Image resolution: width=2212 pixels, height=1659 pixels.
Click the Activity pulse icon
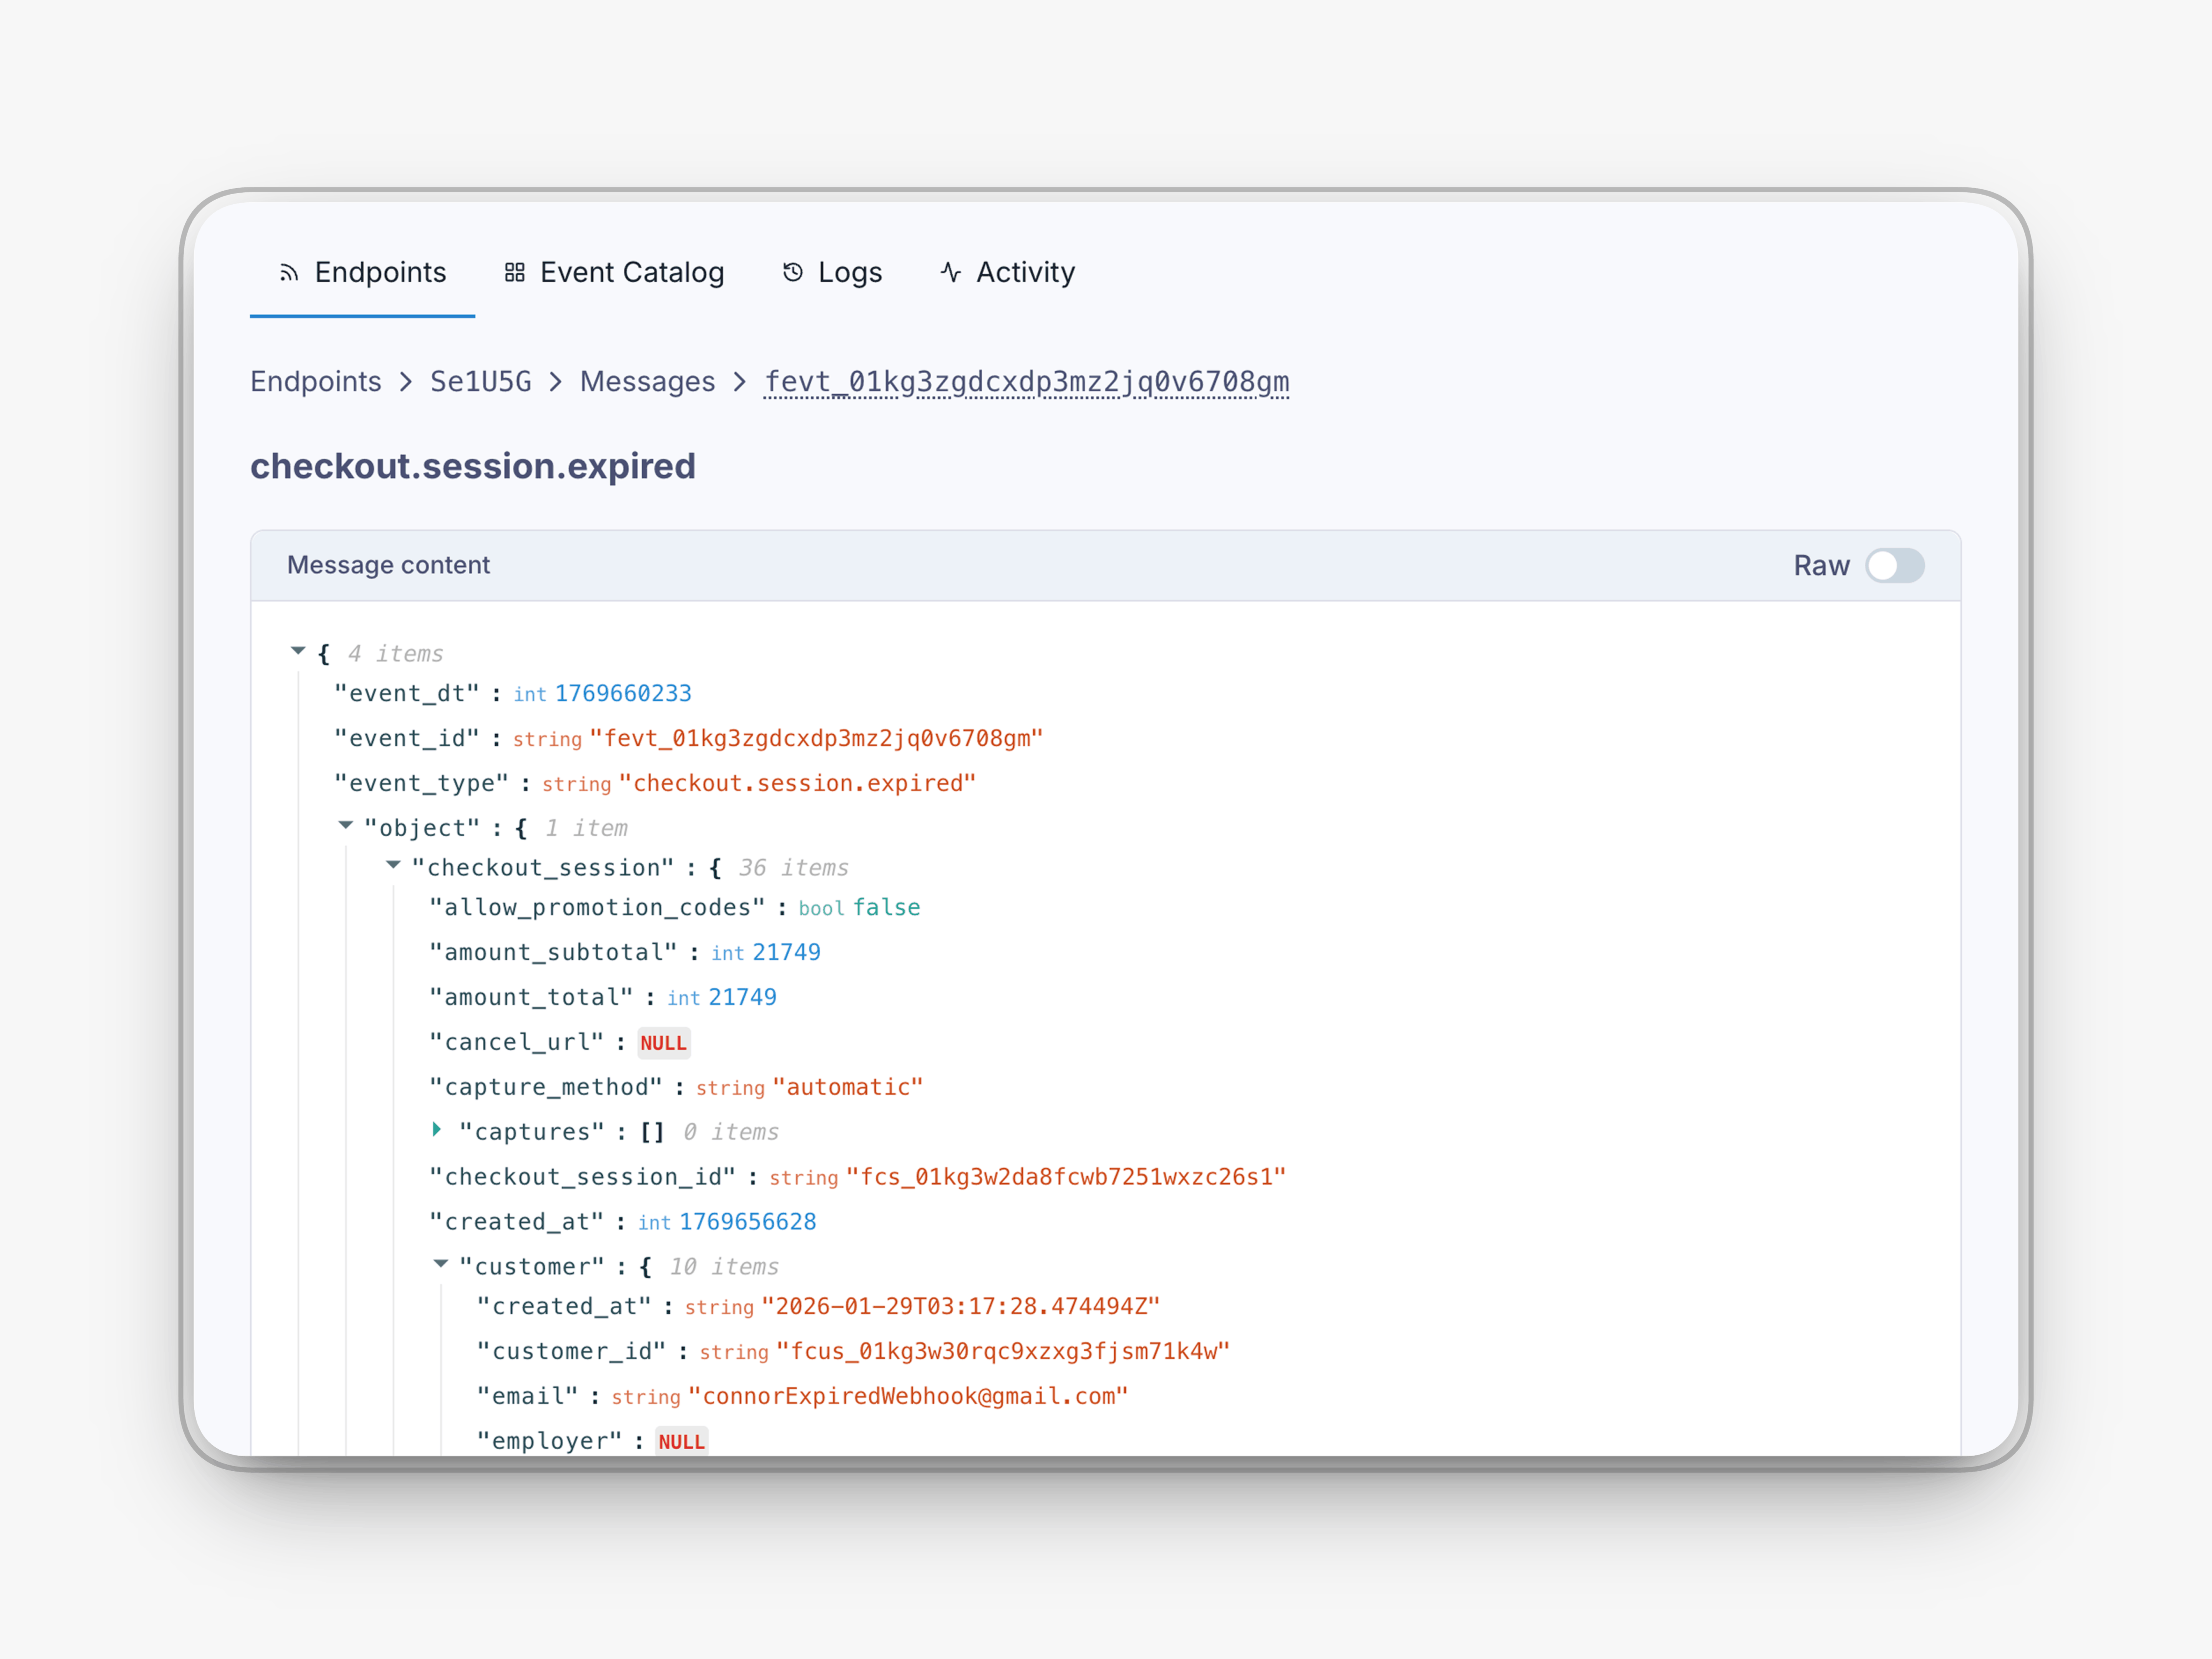tap(950, 273)
